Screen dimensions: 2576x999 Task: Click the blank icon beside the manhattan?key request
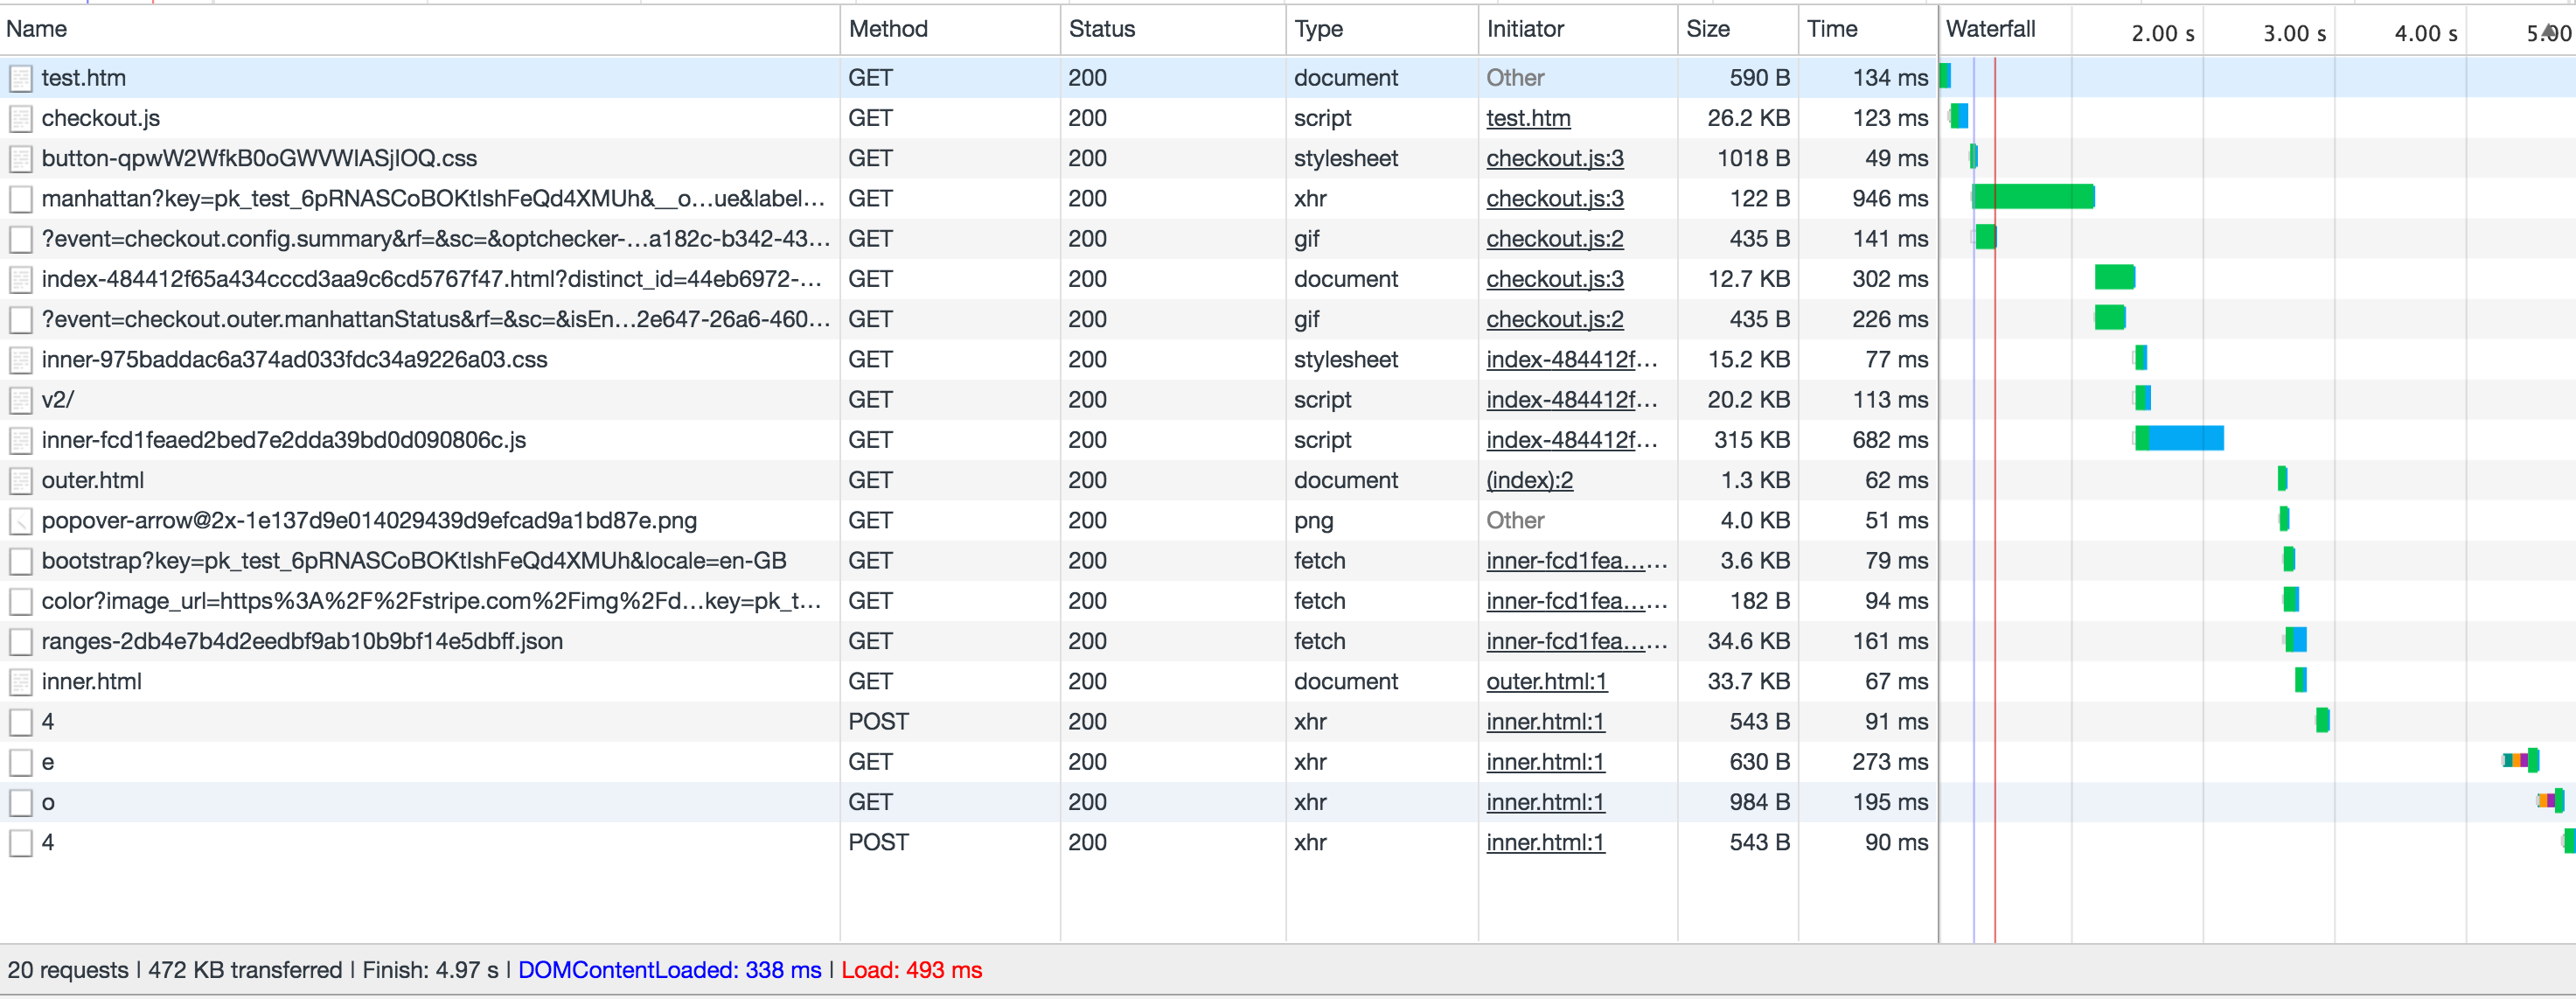20,199
